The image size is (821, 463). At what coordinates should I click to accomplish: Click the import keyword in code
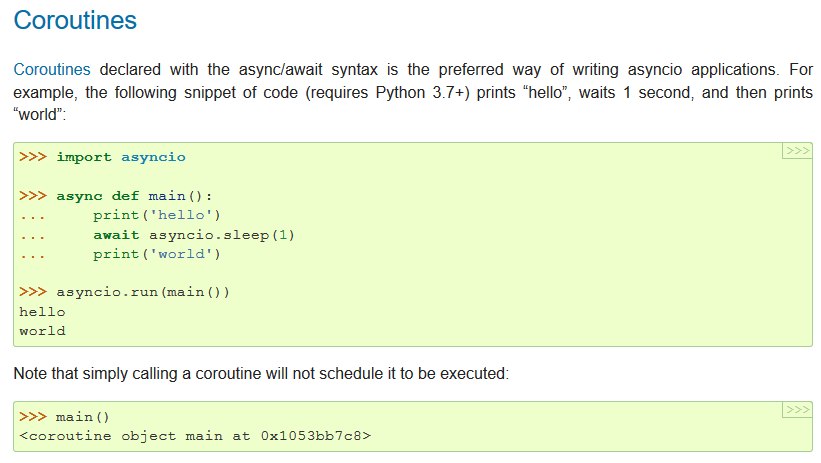point(84,157)
